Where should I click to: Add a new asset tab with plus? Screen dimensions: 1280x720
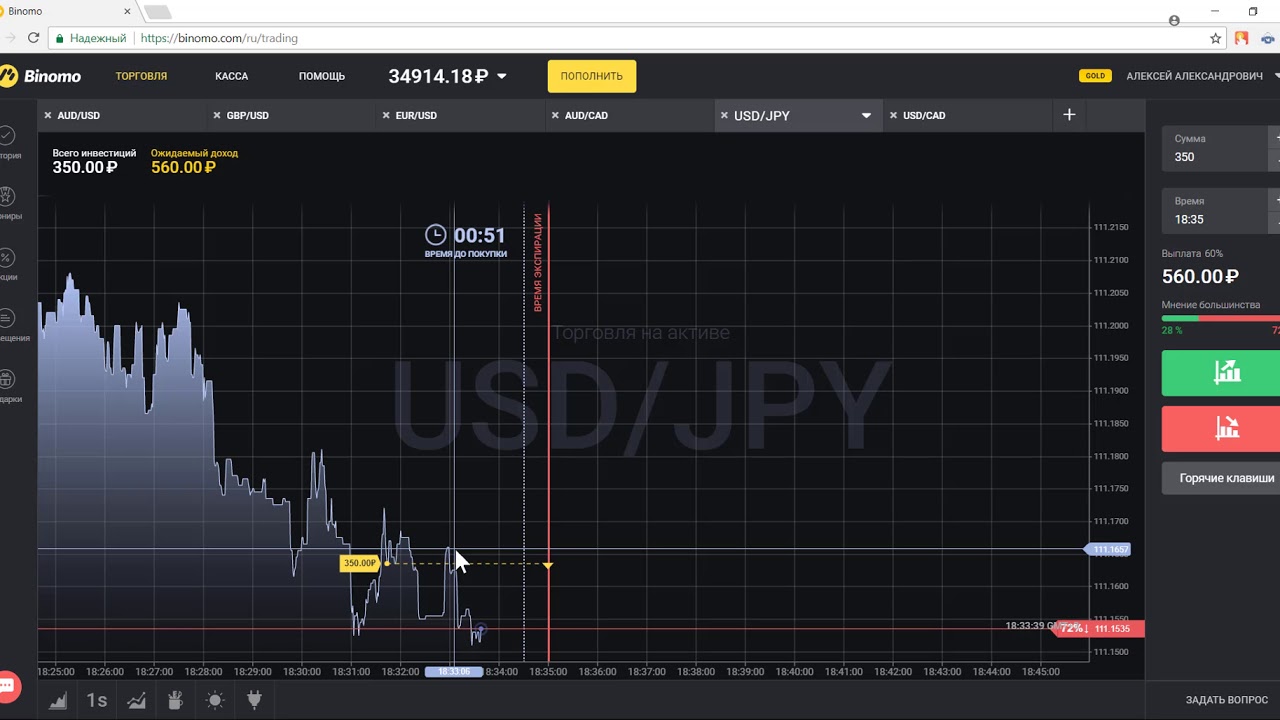[x=1069, y=115]
